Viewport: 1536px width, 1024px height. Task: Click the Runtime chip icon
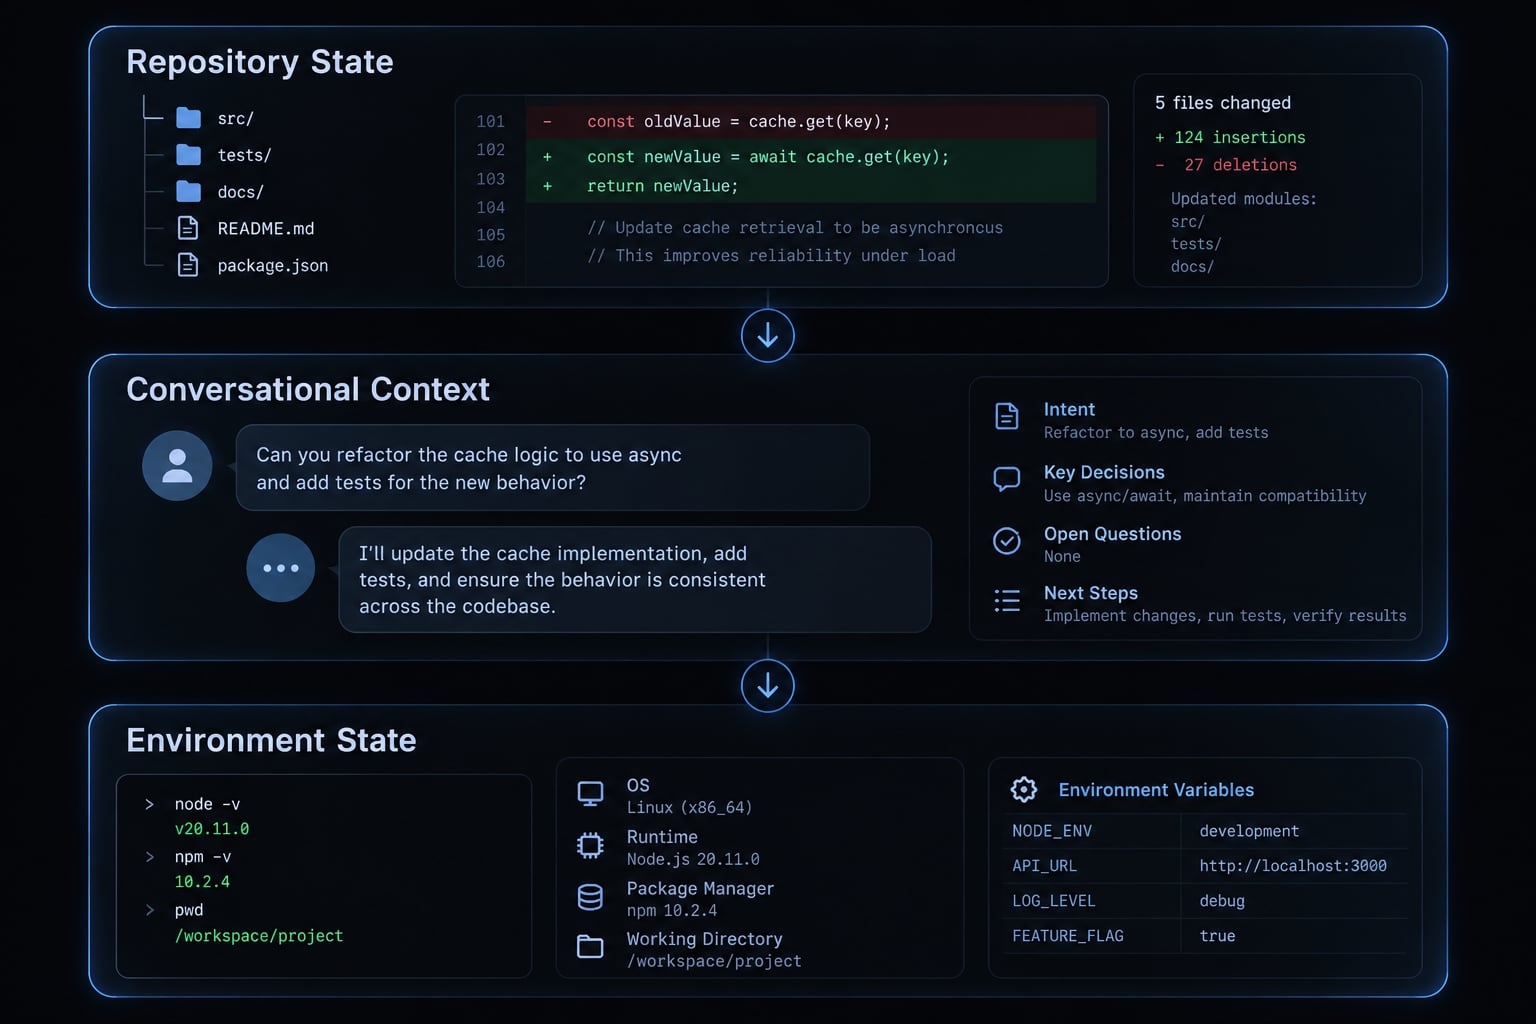coord(590,846)
